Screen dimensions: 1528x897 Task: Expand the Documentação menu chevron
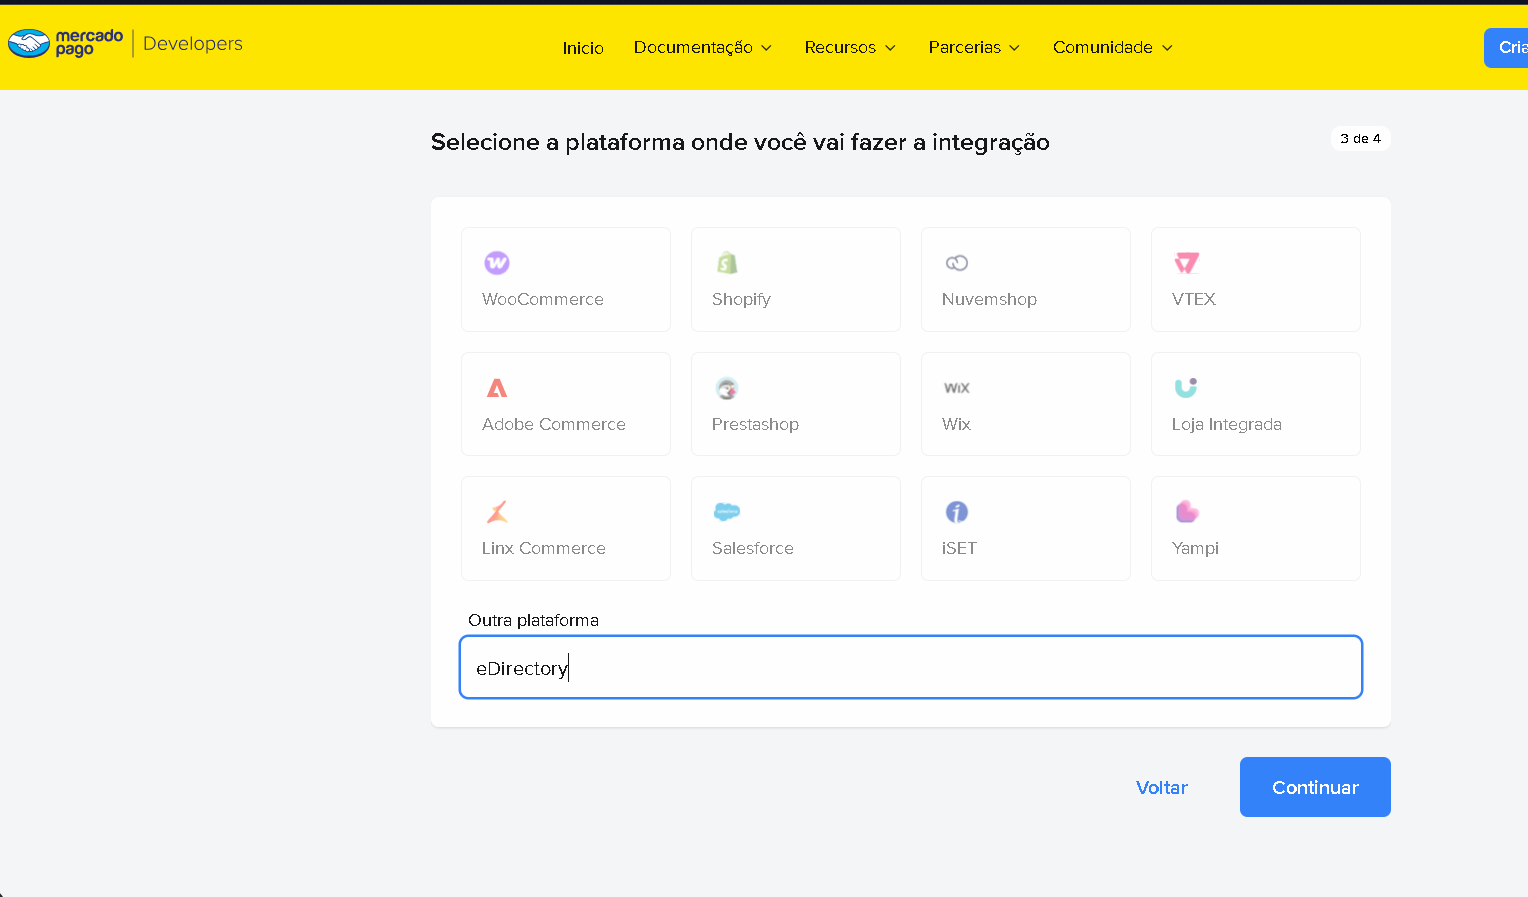[x=767, y=48]
